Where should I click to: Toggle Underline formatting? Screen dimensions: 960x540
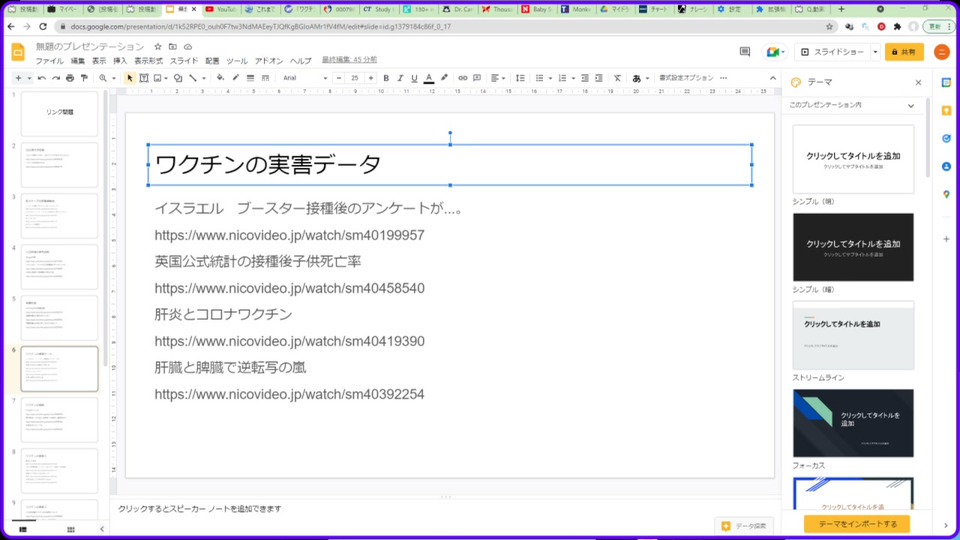coord(414,78)
